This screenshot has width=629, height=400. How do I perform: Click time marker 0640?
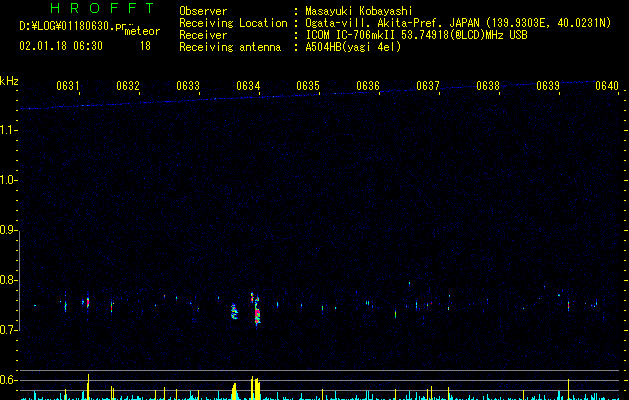point(607,86)
